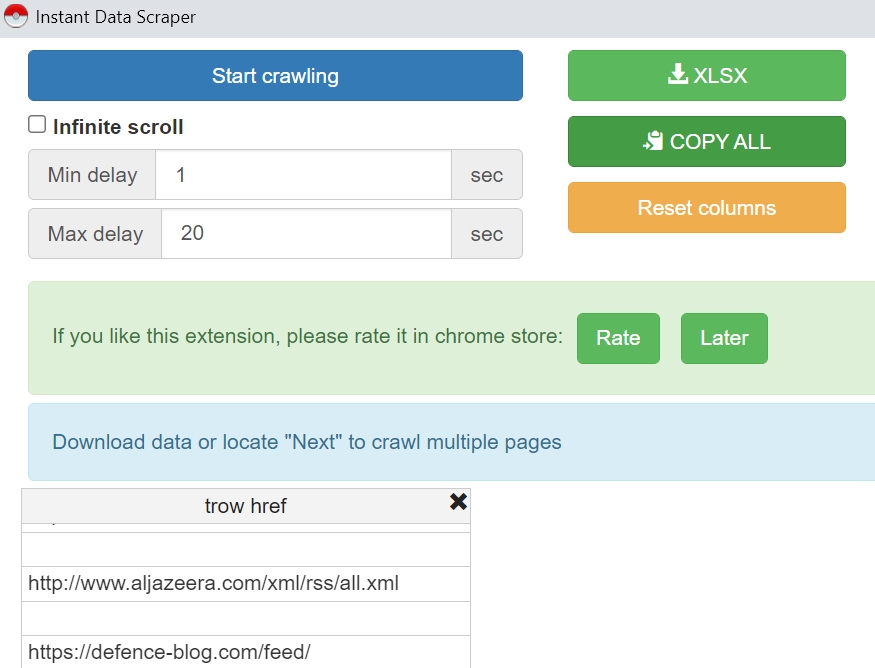875x668 pixels.
Task: Click the download icon on XLSX button
Action: pos(677,74)
